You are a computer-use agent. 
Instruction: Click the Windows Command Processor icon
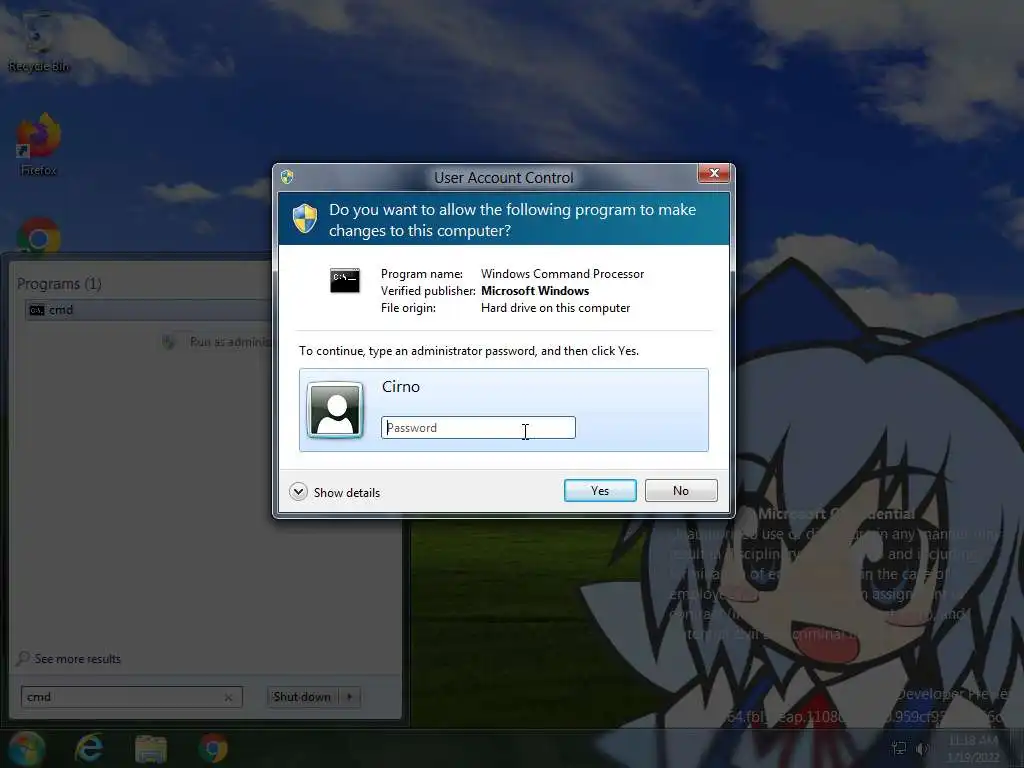tap(345, 280)
